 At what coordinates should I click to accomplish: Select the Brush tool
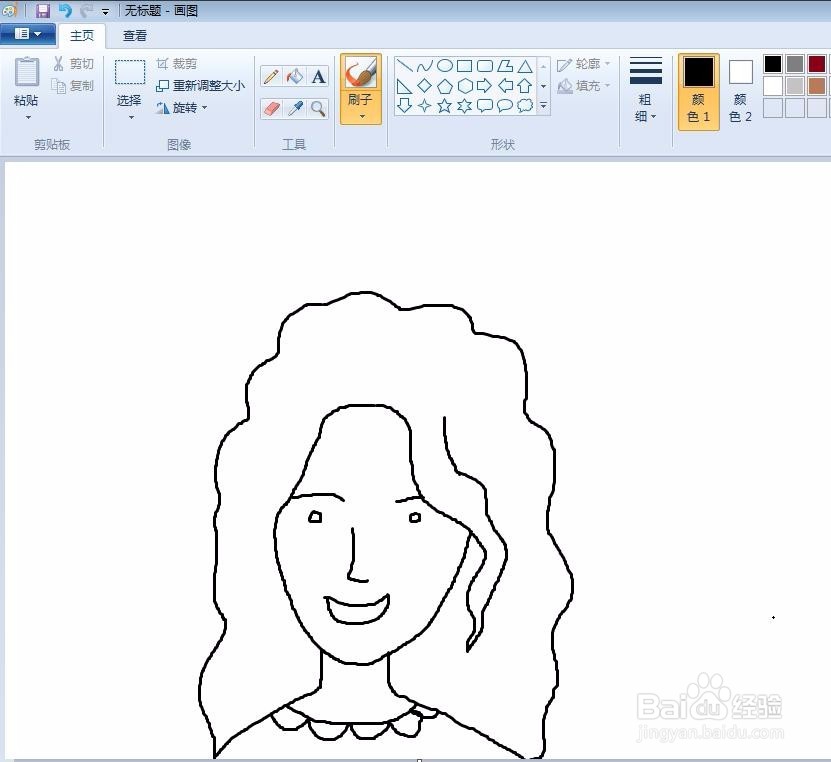362,75
